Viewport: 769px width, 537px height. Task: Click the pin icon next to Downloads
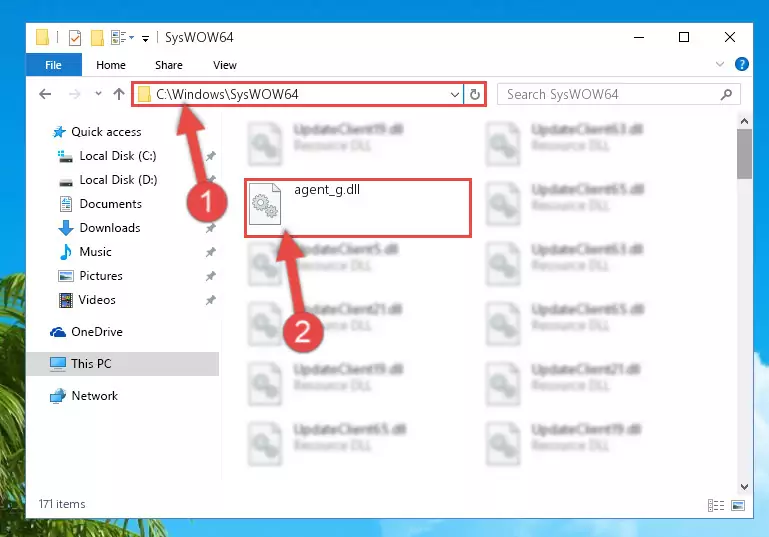210,228
